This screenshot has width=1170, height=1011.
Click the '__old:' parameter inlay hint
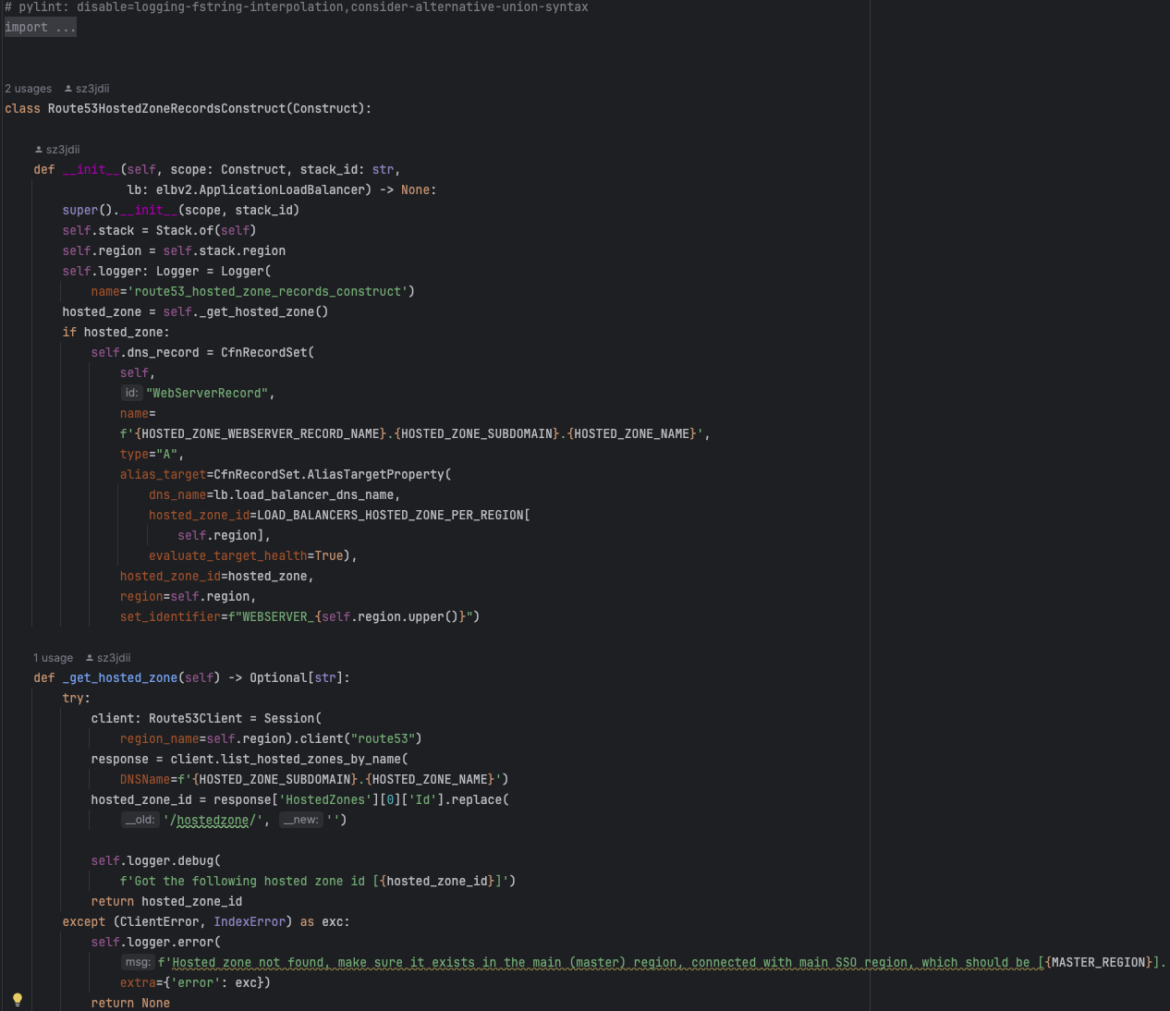141,820
